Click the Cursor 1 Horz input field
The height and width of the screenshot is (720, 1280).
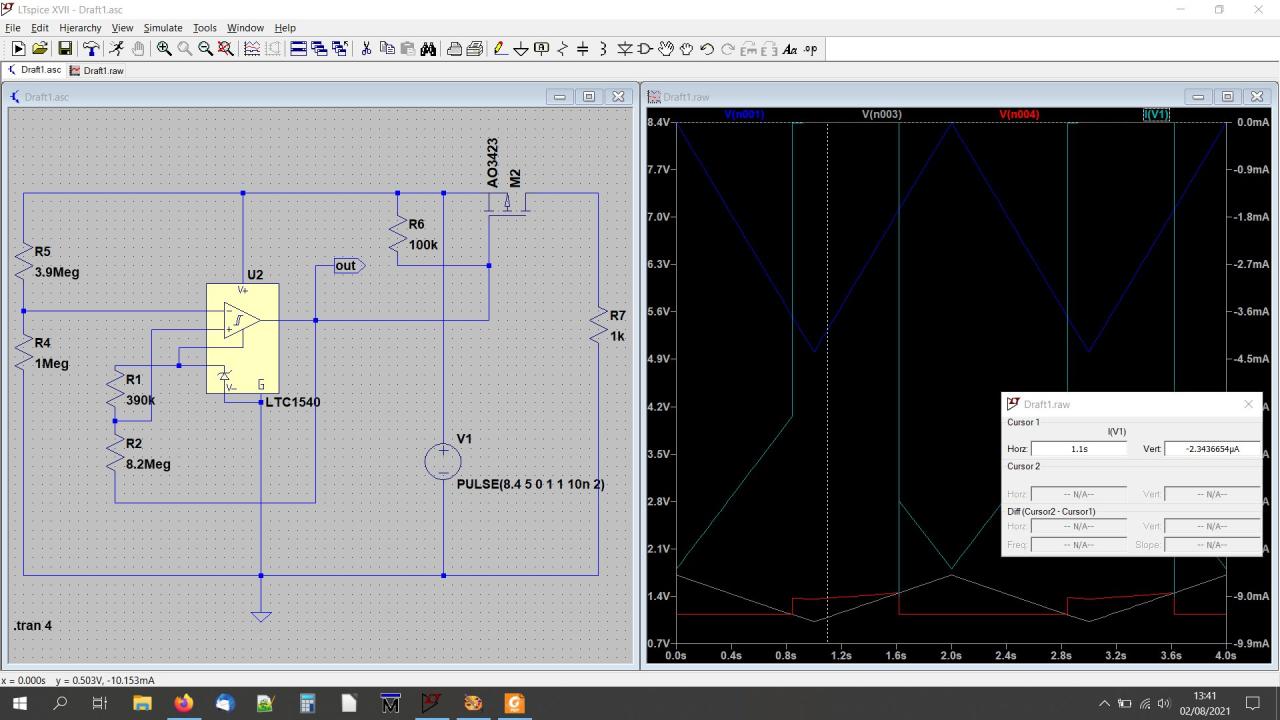1078,449
